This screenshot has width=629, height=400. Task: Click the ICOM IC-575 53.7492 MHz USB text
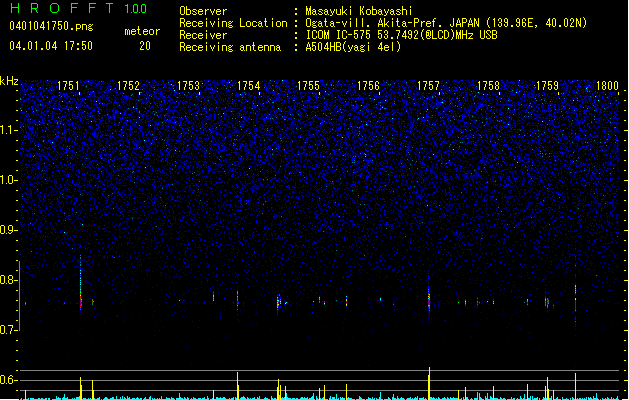[401, 35]
